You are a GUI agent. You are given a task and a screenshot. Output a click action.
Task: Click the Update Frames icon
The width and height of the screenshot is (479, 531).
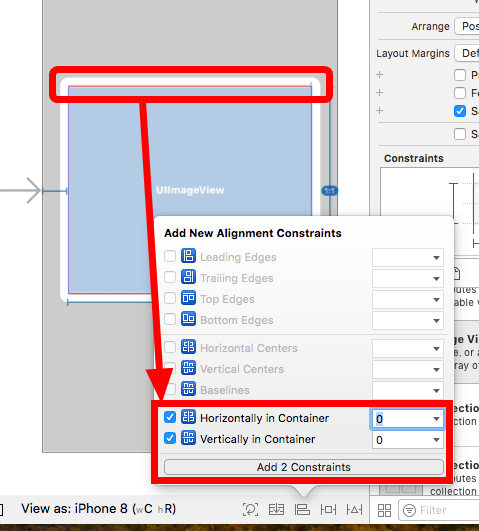click(x=250, y=509)
